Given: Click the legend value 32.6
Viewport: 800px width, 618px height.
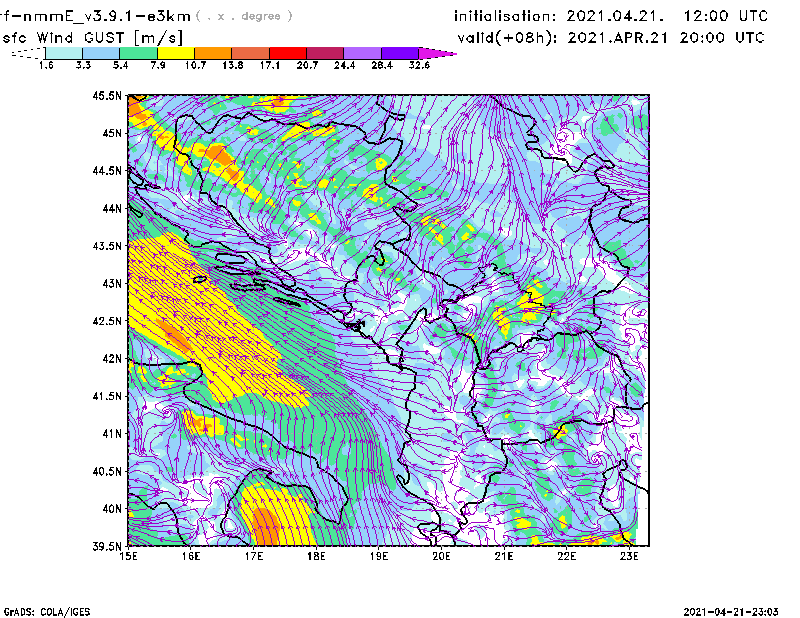Looking at the screenshot, I should (419, 65).
